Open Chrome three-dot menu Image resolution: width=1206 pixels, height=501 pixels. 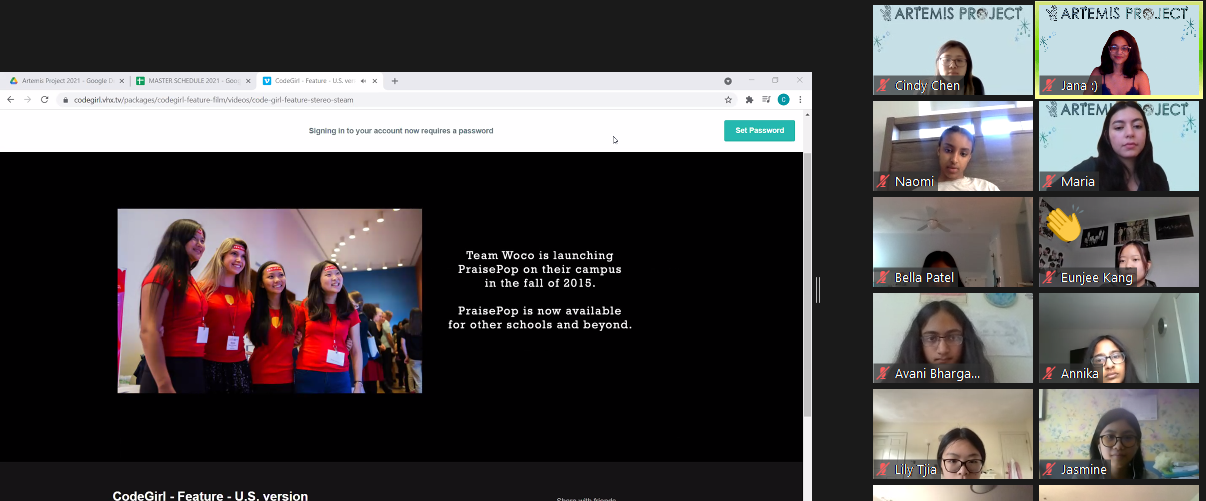click(x=800, y=100)
